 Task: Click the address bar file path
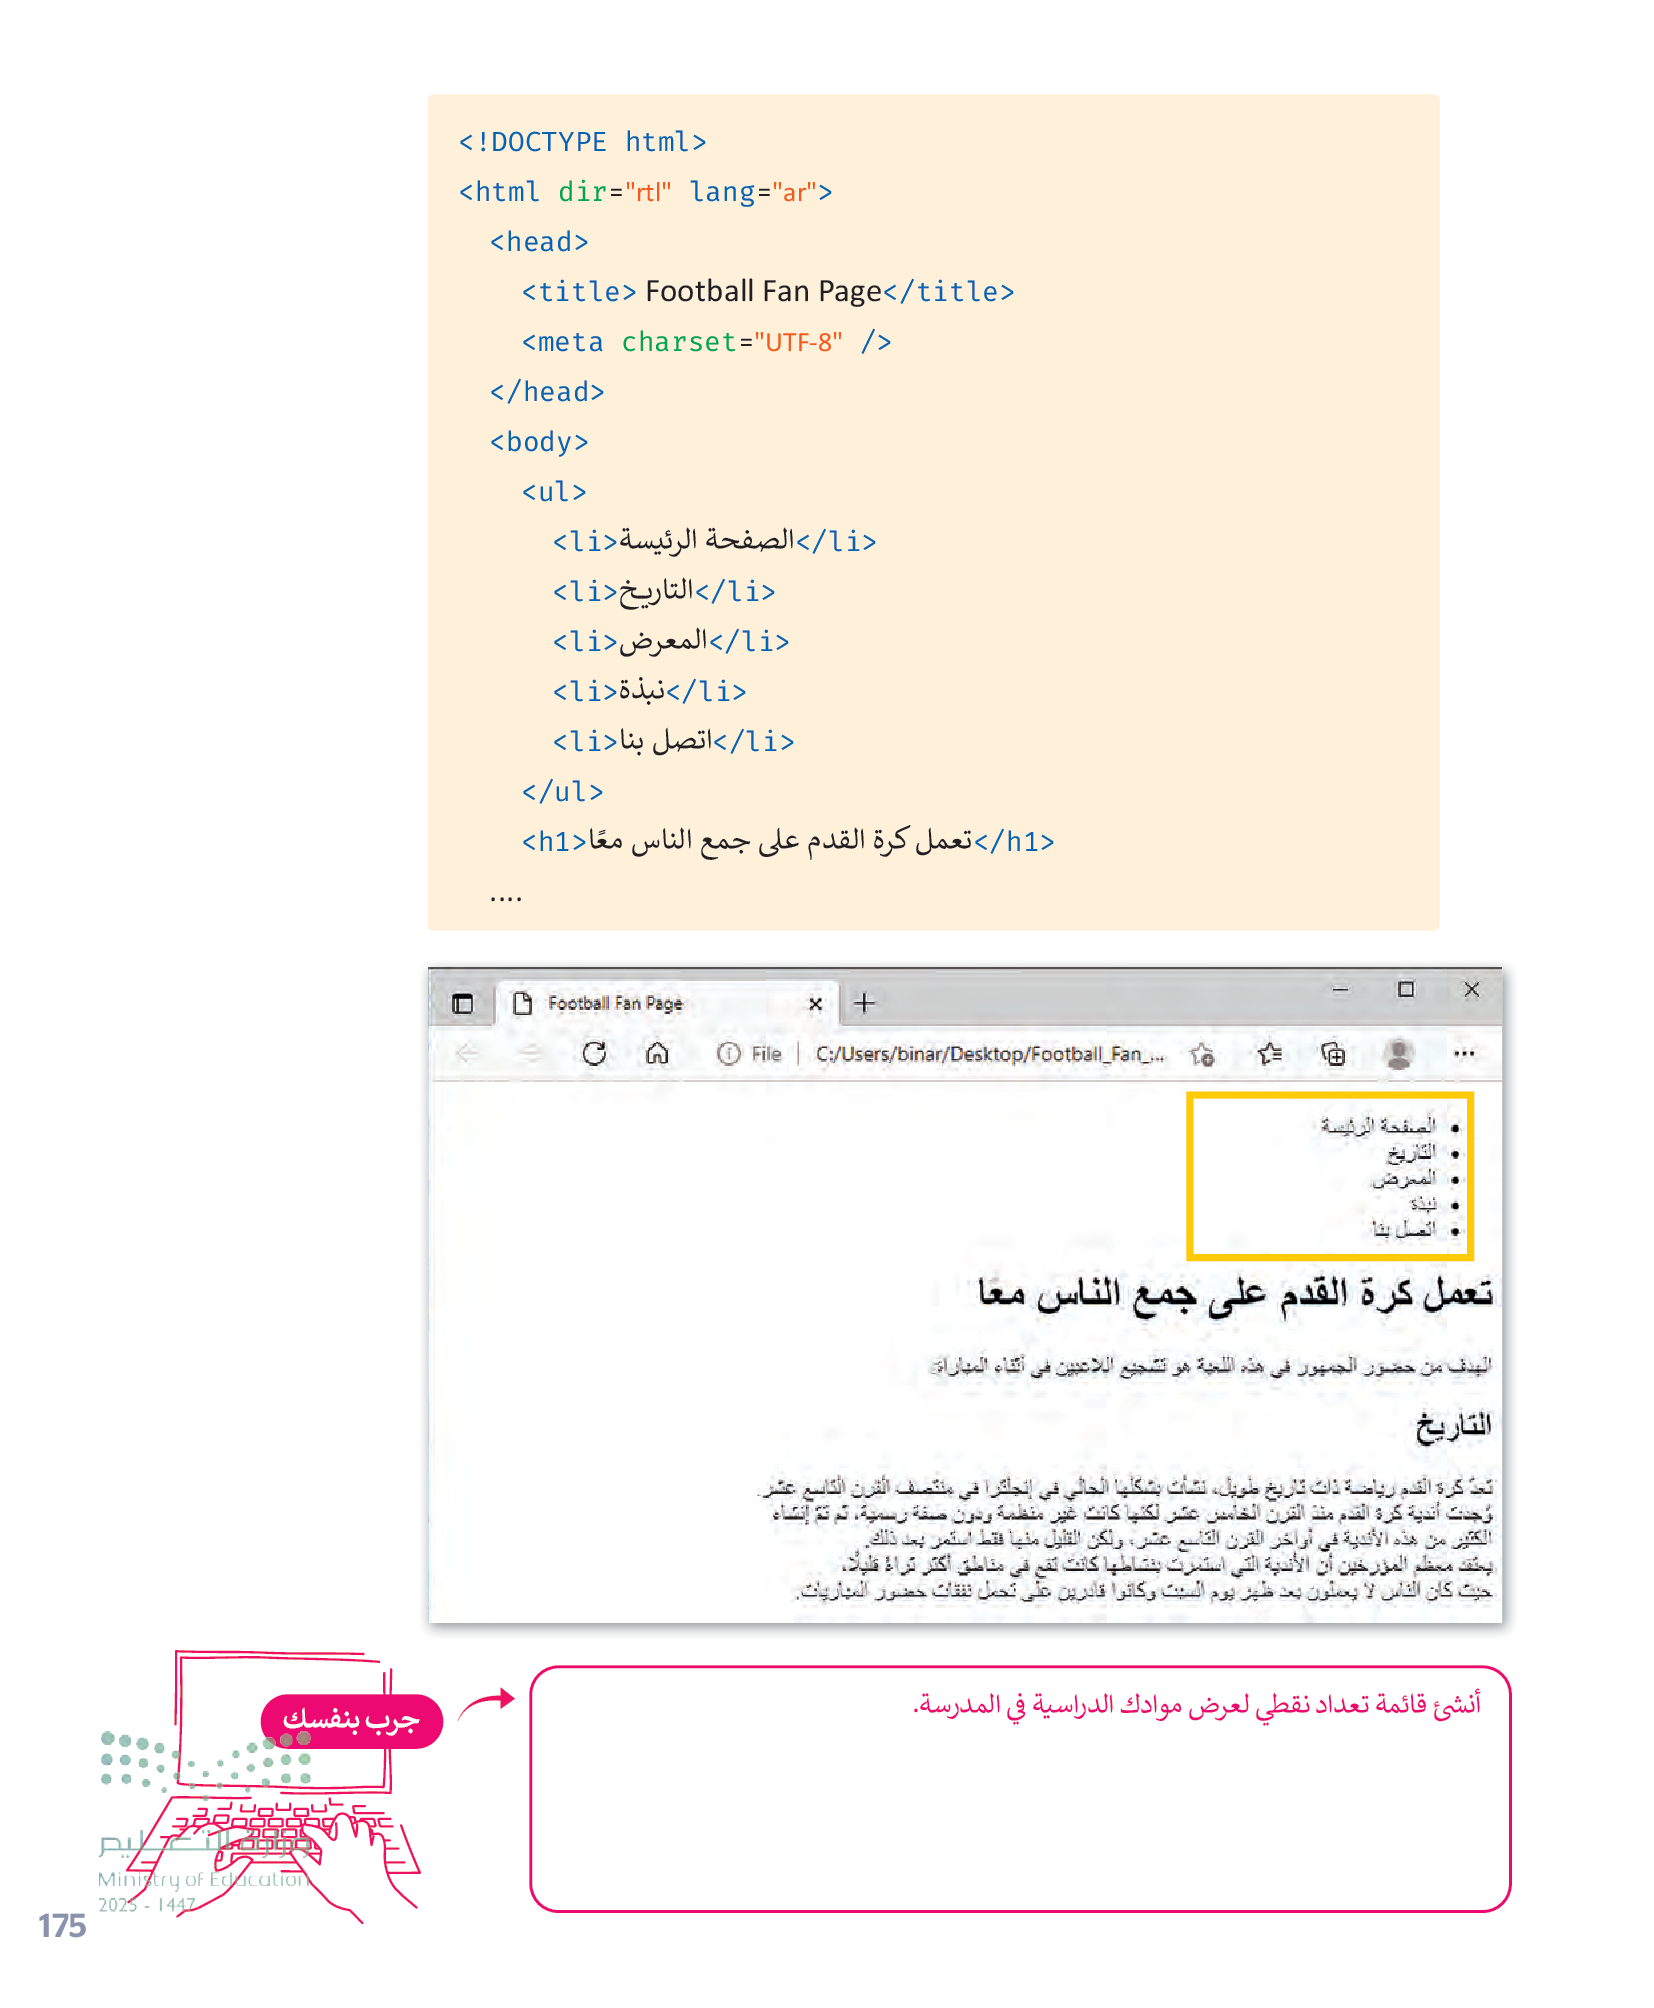(x=988, y=1054)
